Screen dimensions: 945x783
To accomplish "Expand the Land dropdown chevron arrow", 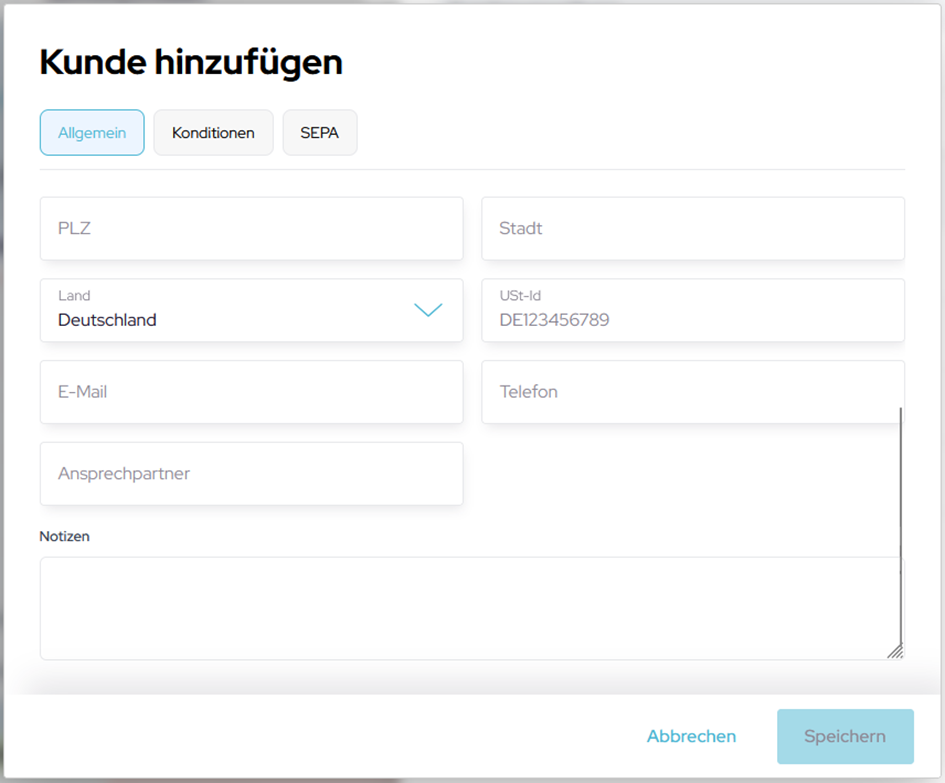I will (428, 310).
